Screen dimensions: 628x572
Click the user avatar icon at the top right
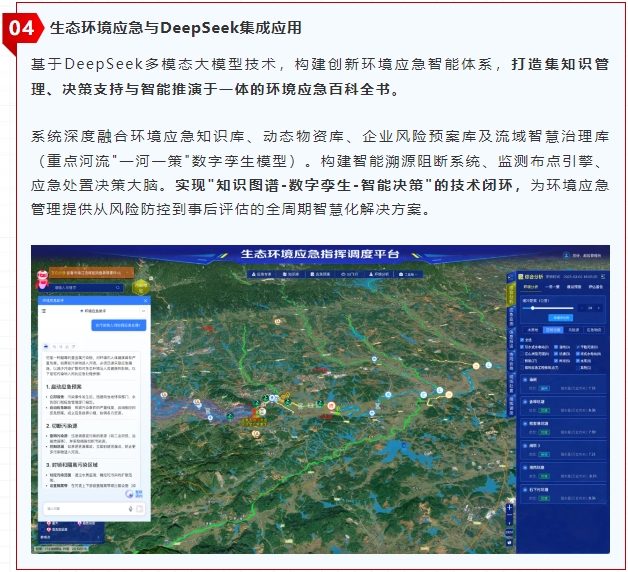point(566,256)
